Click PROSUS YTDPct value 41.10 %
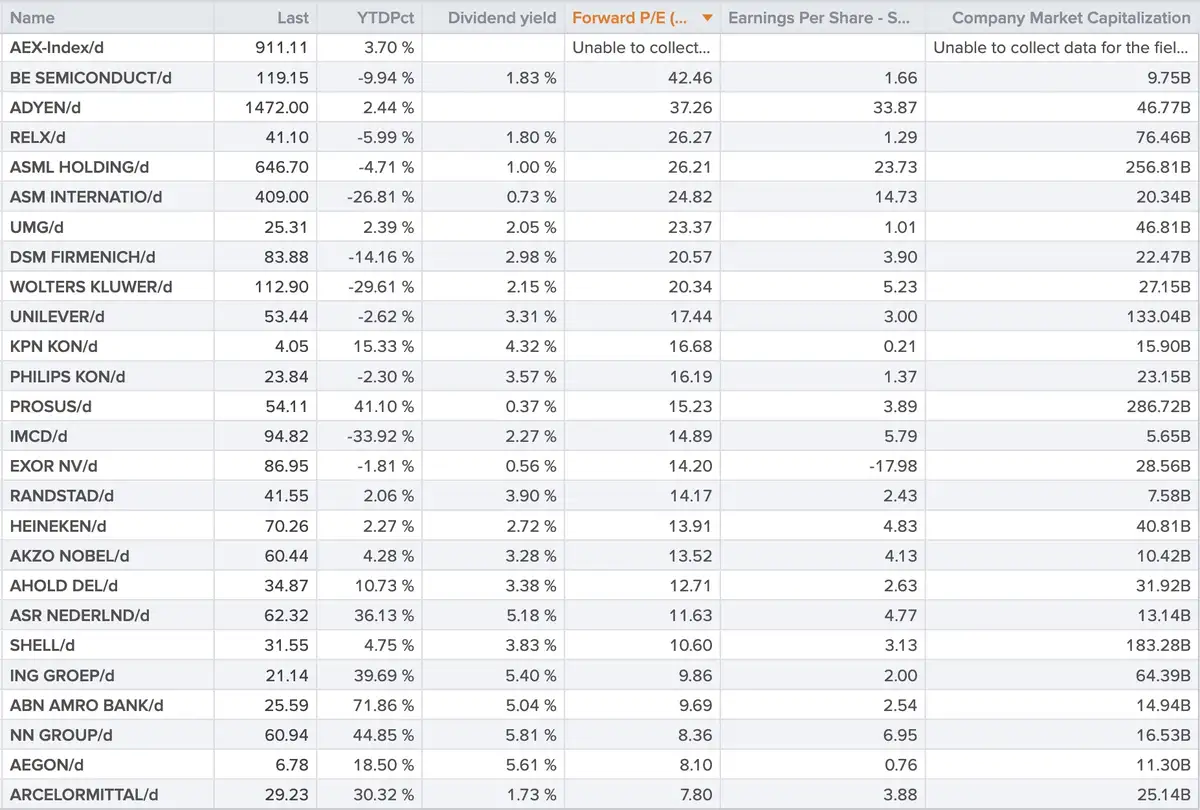Screen dimensions: 1200x810 click(384, 407)
